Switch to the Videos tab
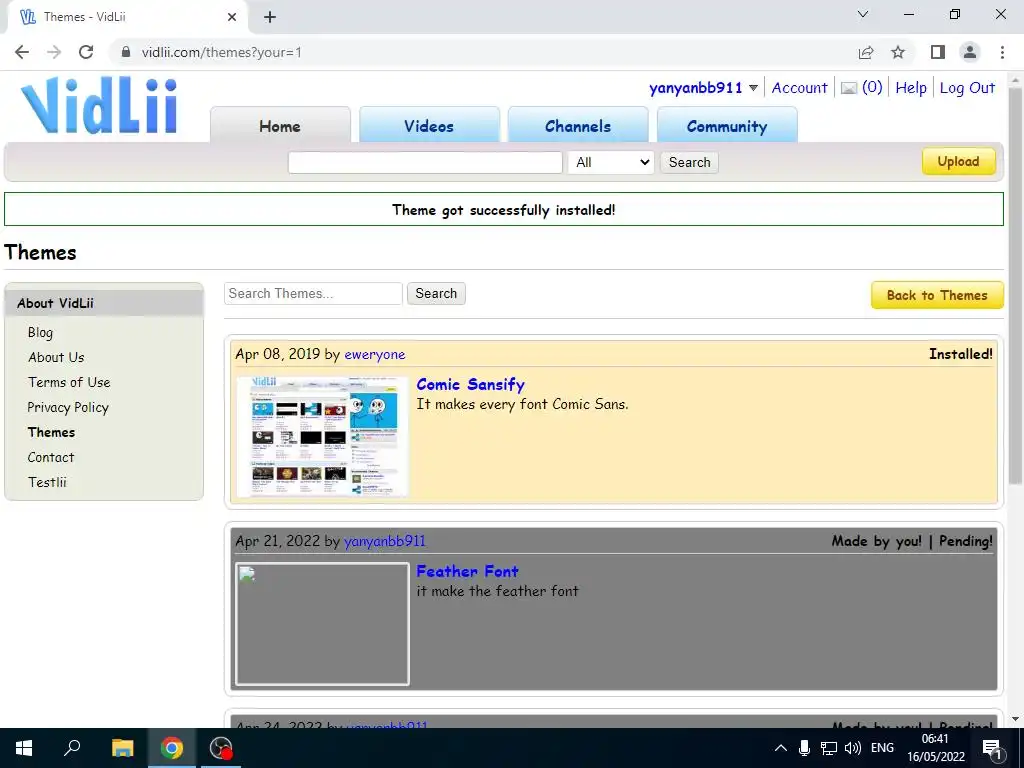 [x=429, y=125]
